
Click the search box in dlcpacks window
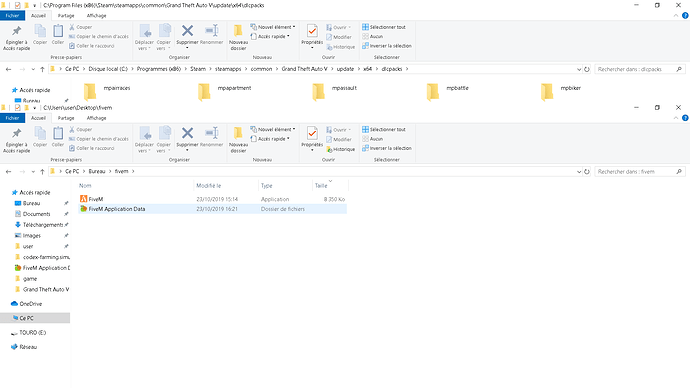tap(639, 69)
